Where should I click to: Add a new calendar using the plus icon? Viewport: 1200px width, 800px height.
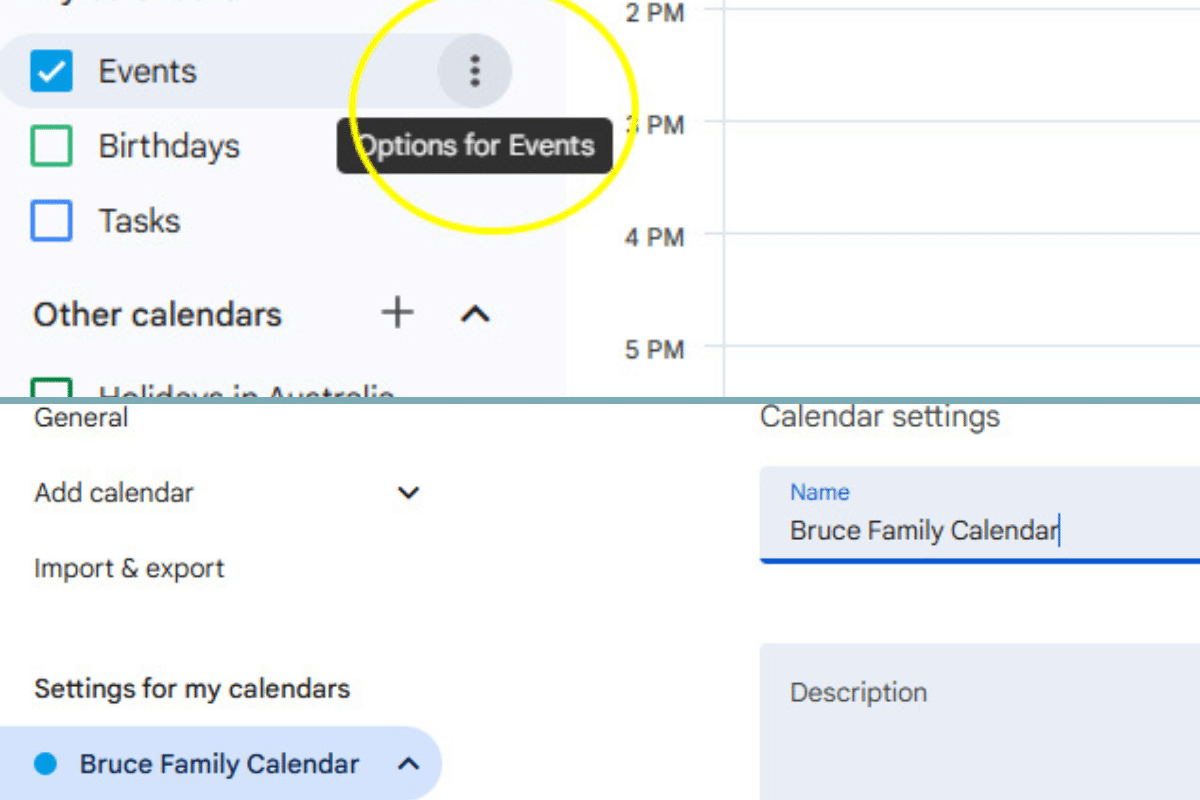(x=397, y=314)
